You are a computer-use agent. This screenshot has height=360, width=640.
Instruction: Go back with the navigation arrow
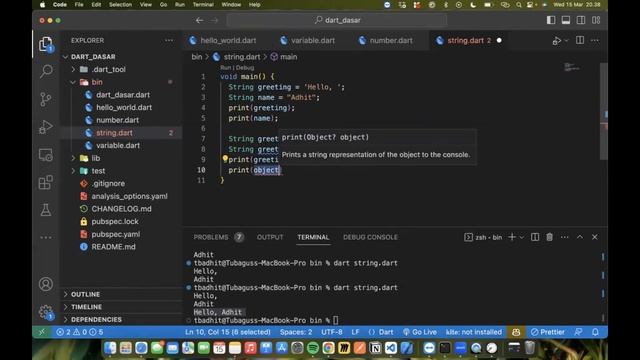coord(199,20)
